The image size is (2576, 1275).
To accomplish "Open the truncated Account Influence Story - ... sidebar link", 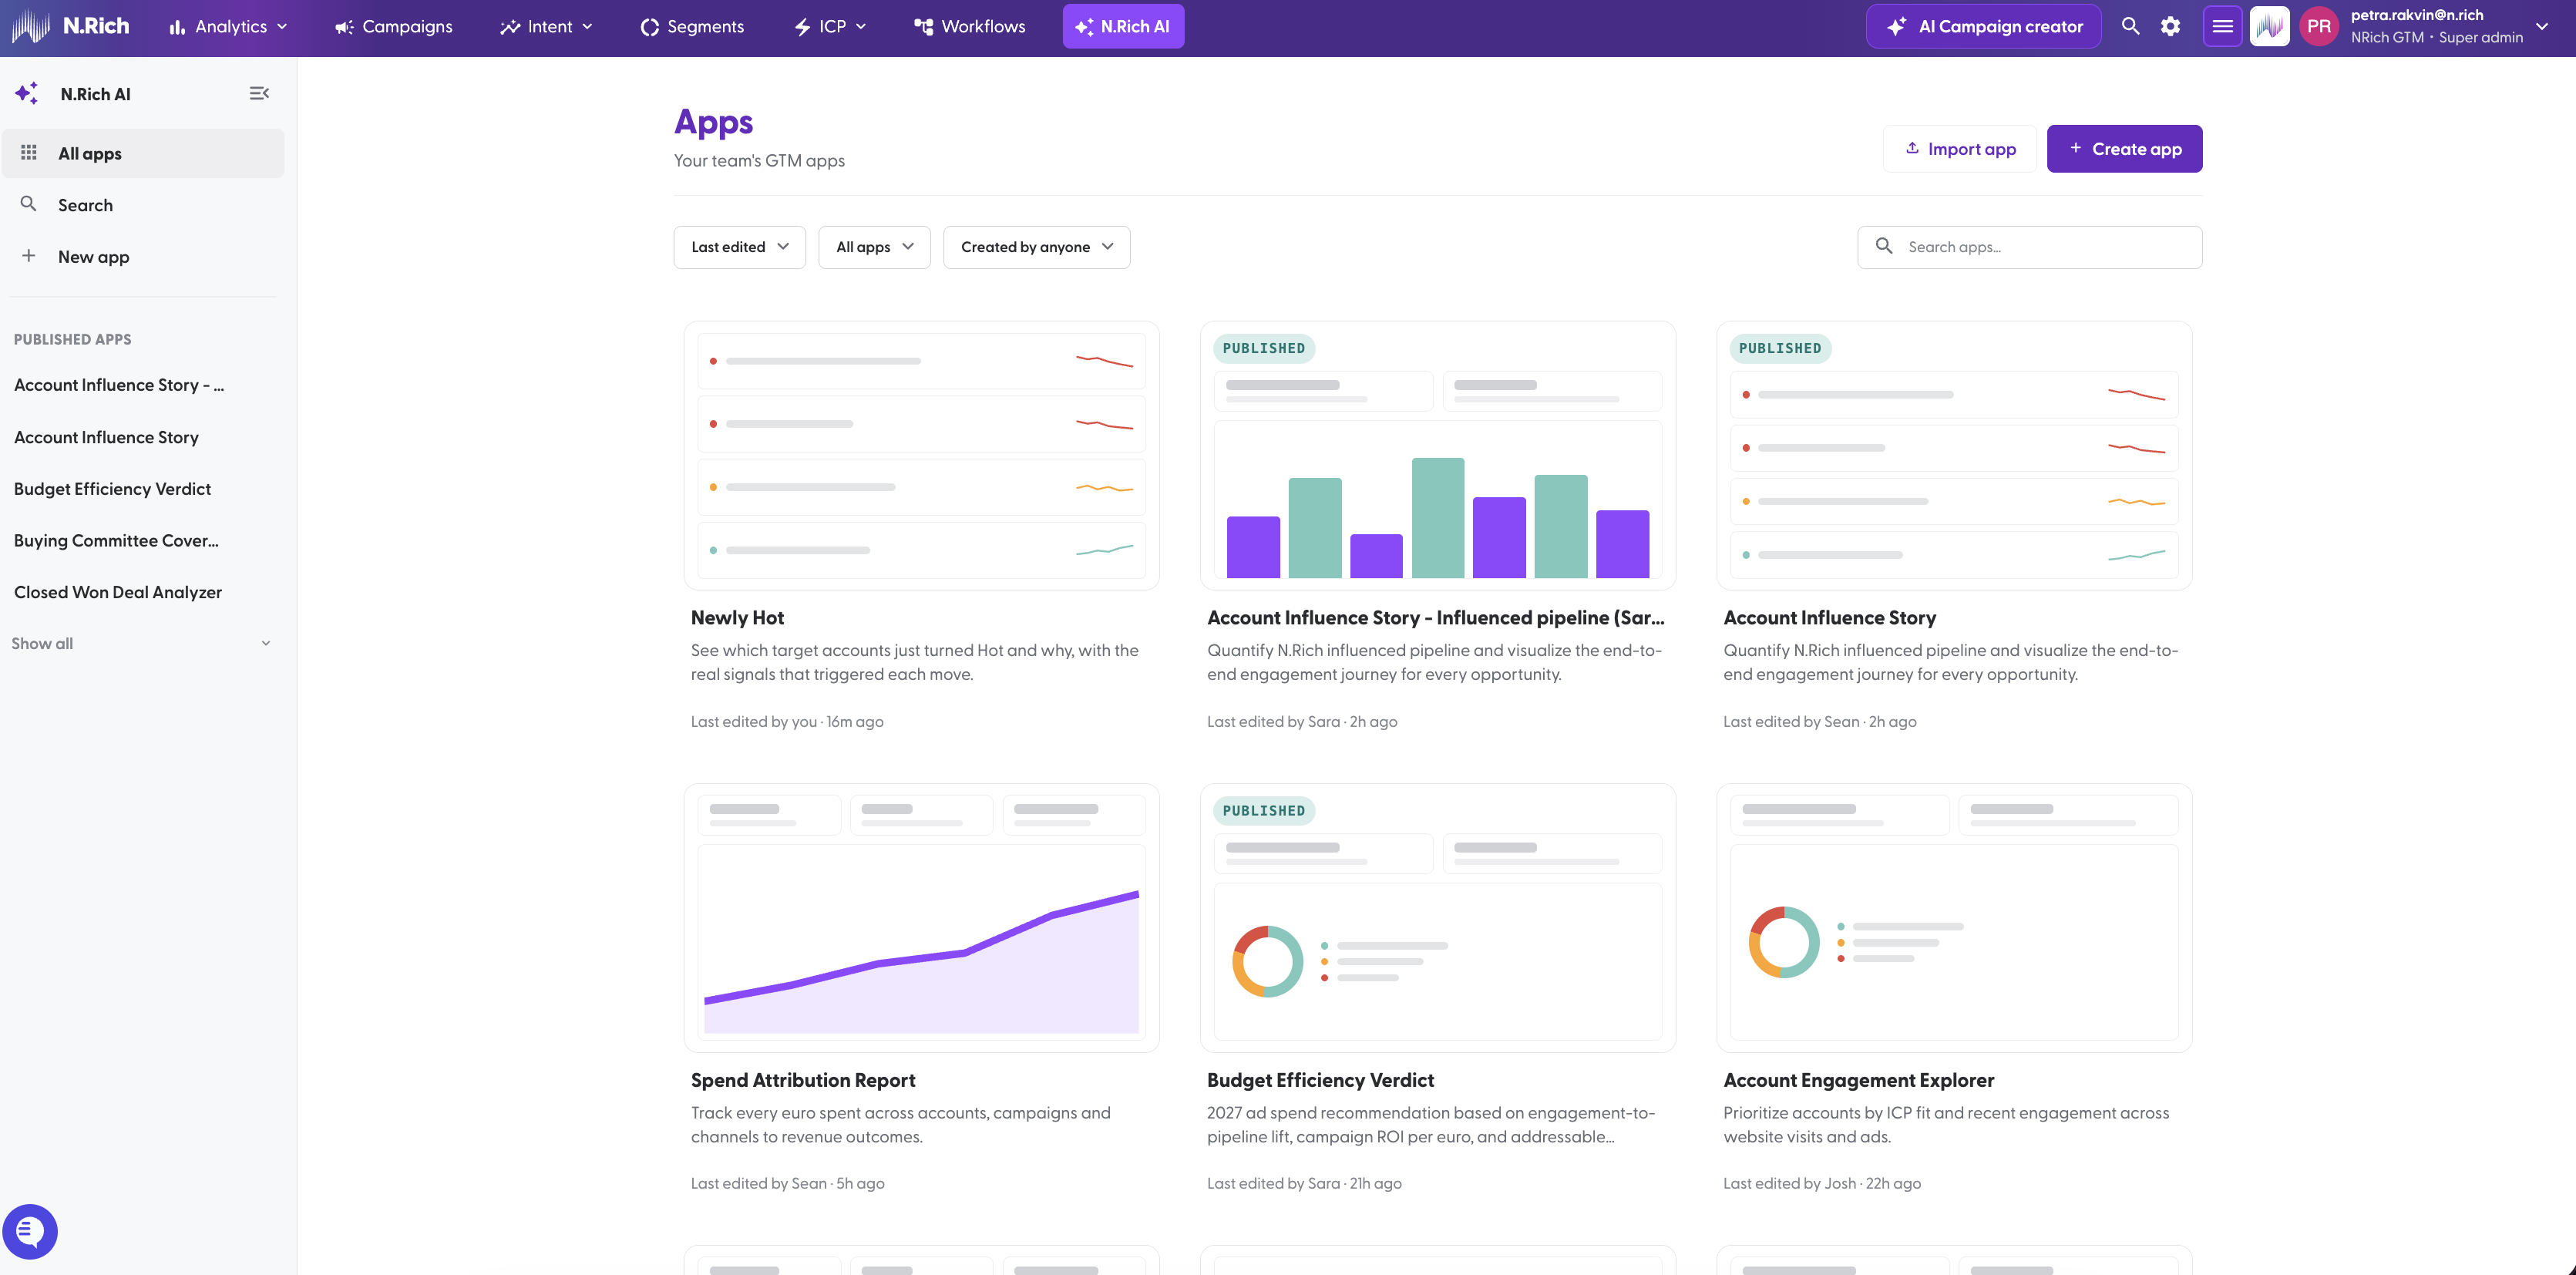I will coord(119,385).
